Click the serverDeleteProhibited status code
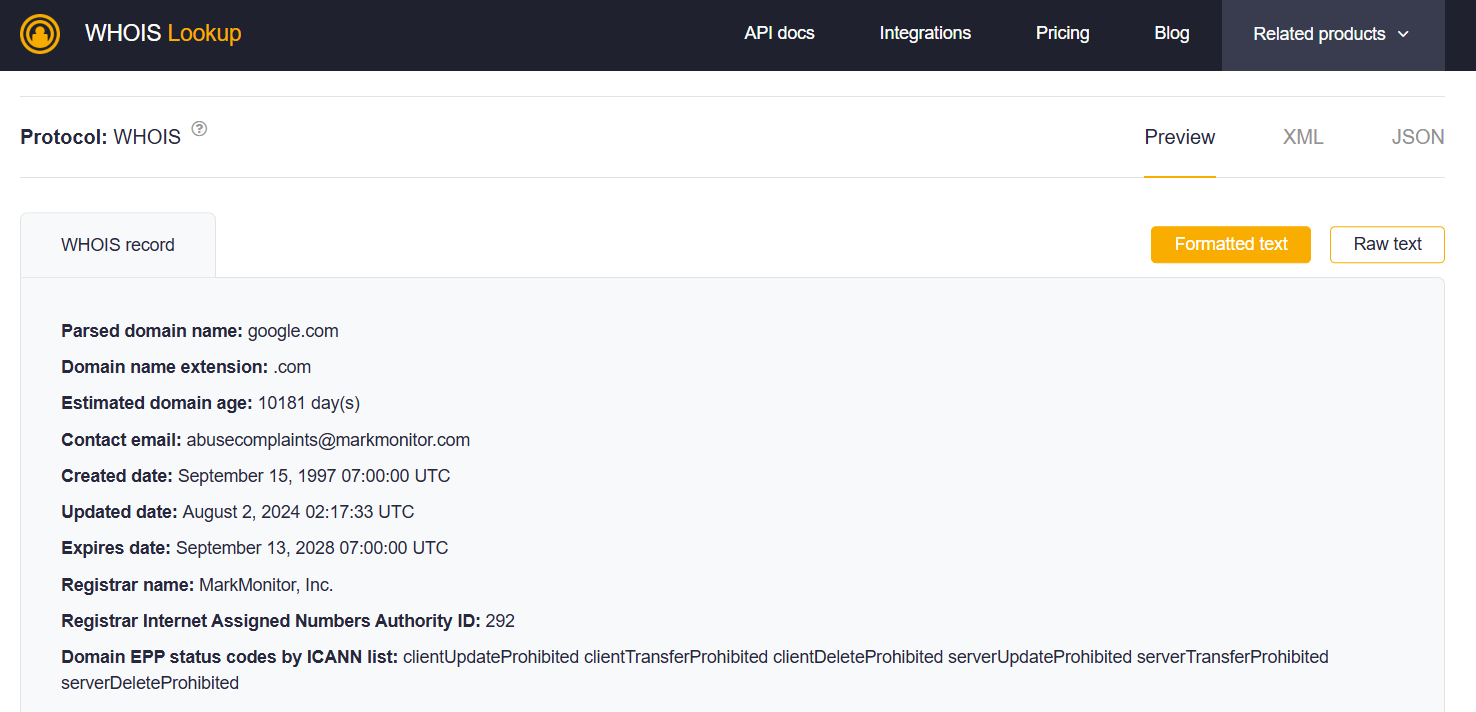The image size is (1476, 712). (150, 683)
